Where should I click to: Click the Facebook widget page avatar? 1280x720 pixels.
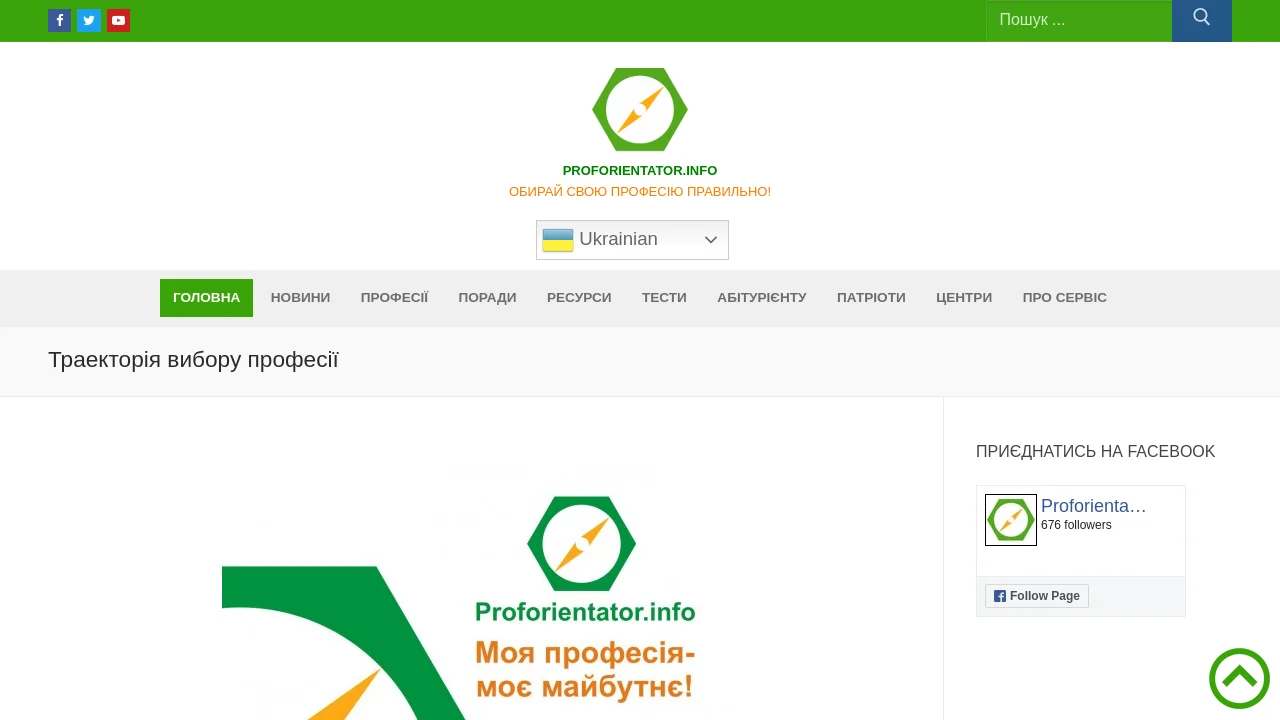(1010, 520)
